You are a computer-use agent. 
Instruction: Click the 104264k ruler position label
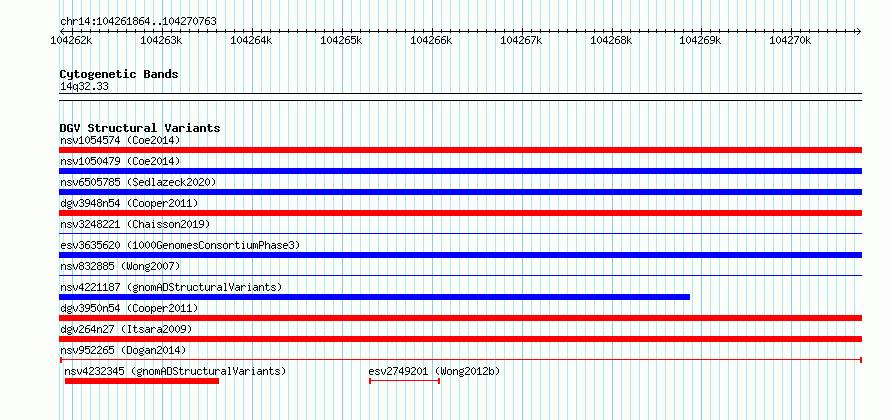click(251, 40)
